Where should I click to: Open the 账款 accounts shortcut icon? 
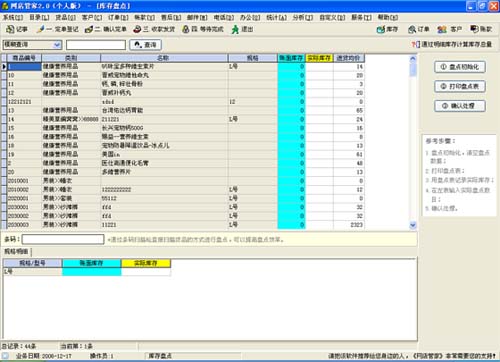(x=481, y=29)
